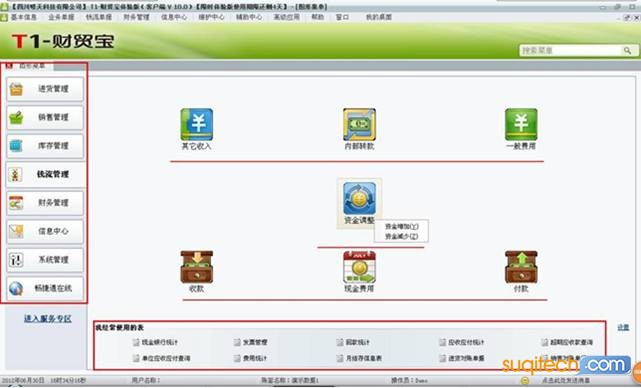Open the 财务管理 menu in menu bar

(x=136, y=17)
